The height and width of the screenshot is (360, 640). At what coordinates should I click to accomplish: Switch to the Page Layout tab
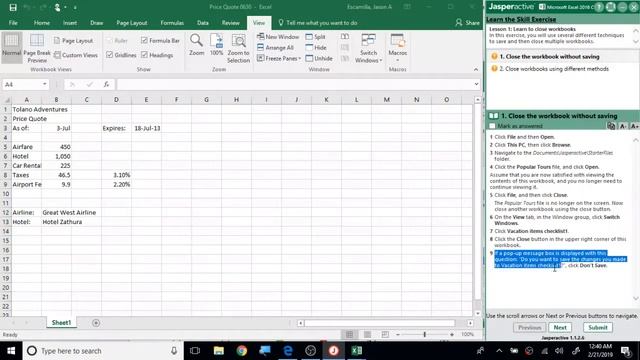point(132,23)
